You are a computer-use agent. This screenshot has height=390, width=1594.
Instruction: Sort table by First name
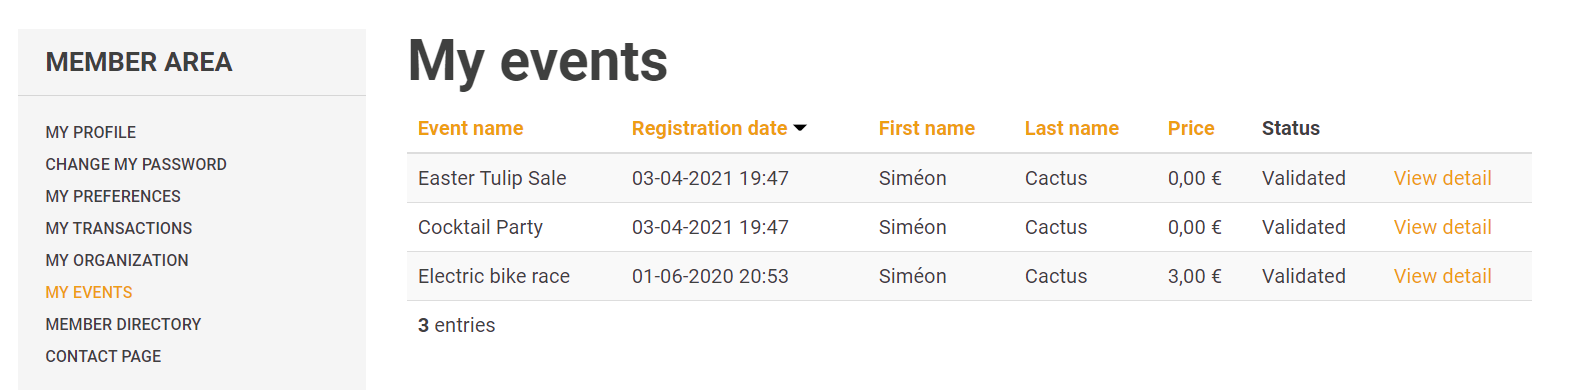pyautogui.click(x=926, y=128)
